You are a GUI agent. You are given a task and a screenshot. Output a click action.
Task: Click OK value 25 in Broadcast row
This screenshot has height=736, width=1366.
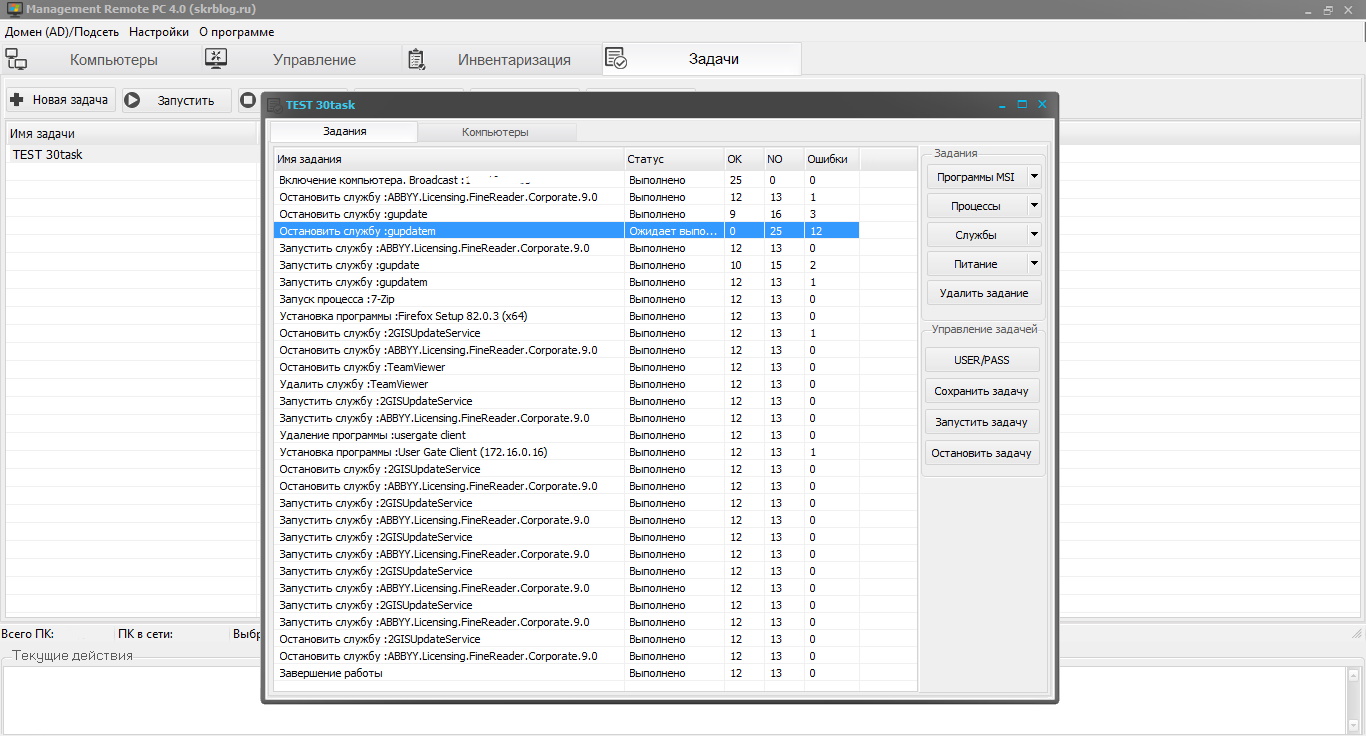(736, 180)
